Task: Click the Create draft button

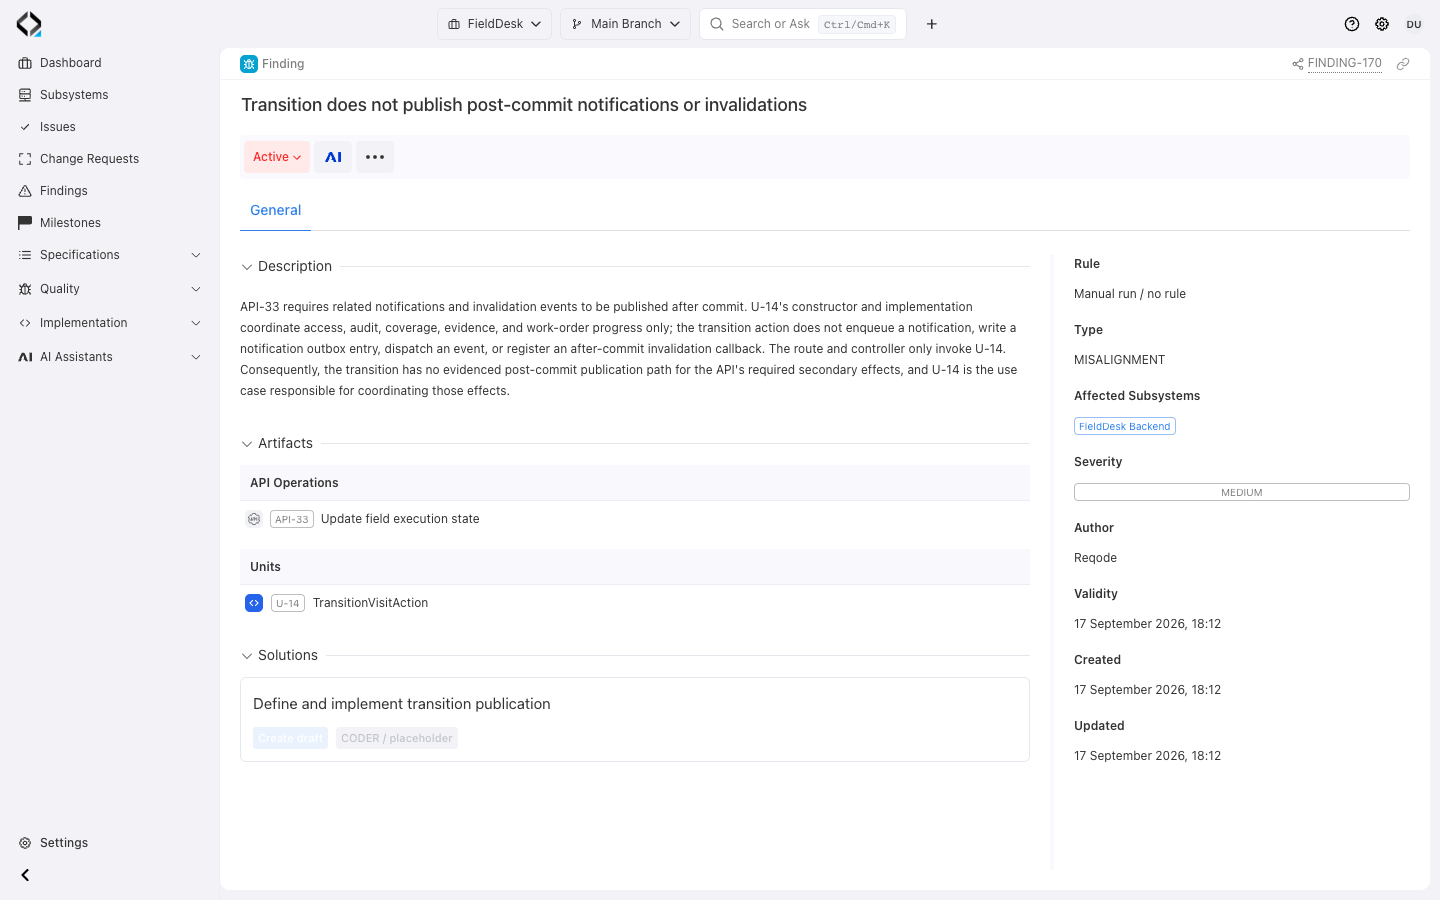Action: [x=290, y=738]
